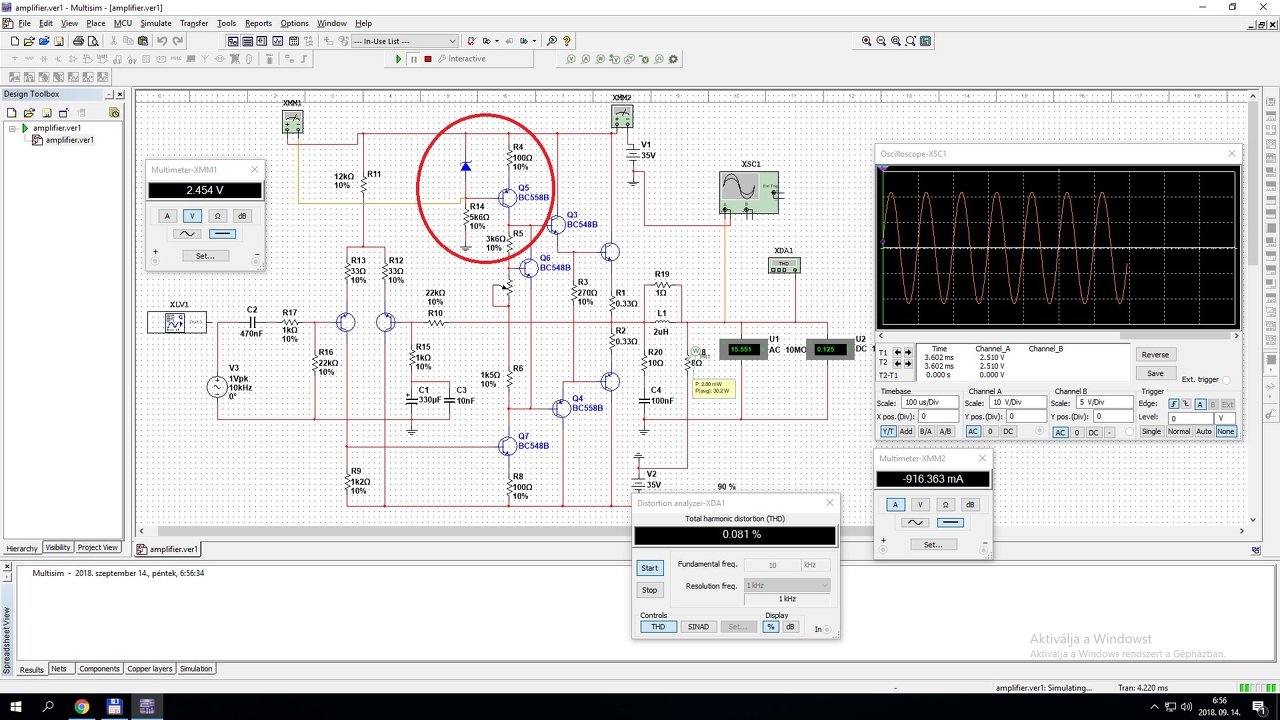1280x720 pixels.
Task: Run the simulation with green play button
Action: click(x=398, y=59)
